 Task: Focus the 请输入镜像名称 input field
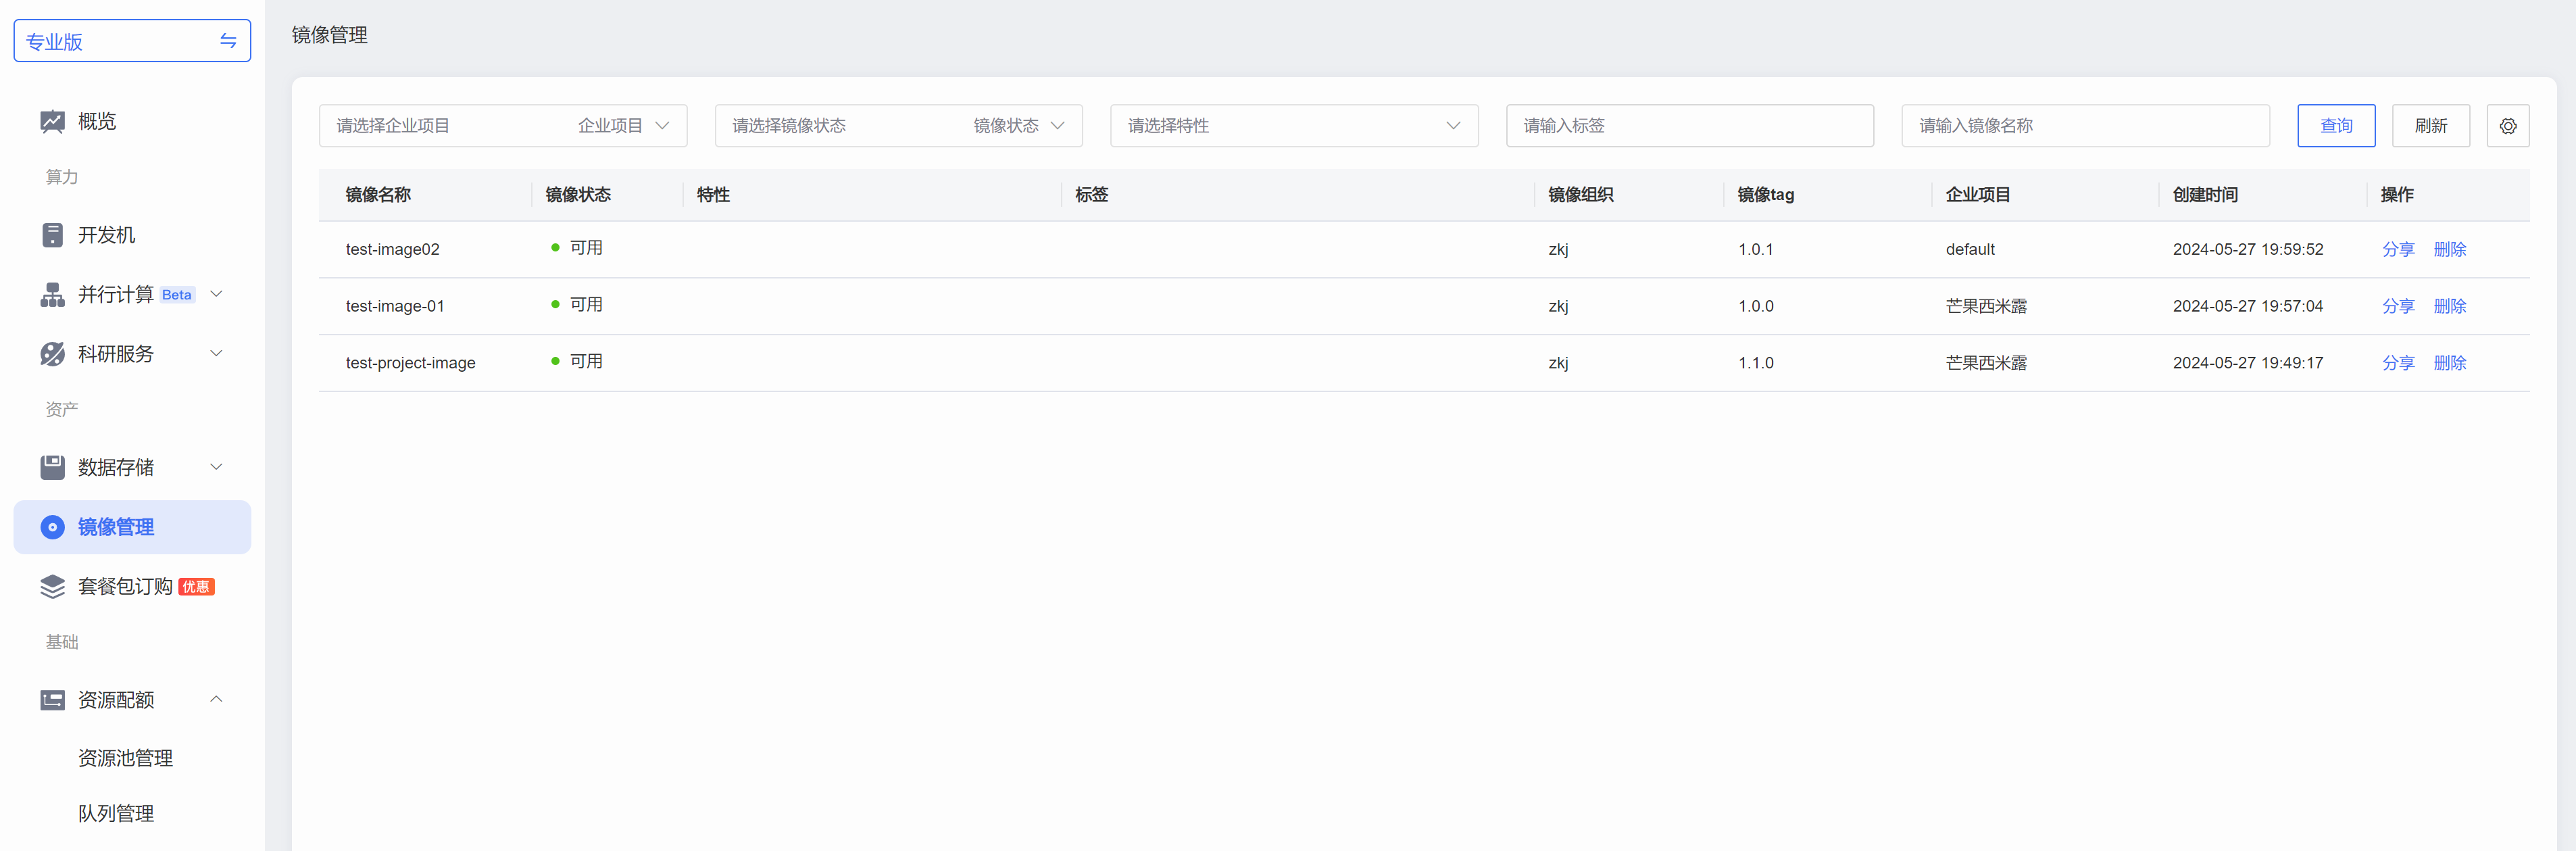click(x=2085, y=126)
